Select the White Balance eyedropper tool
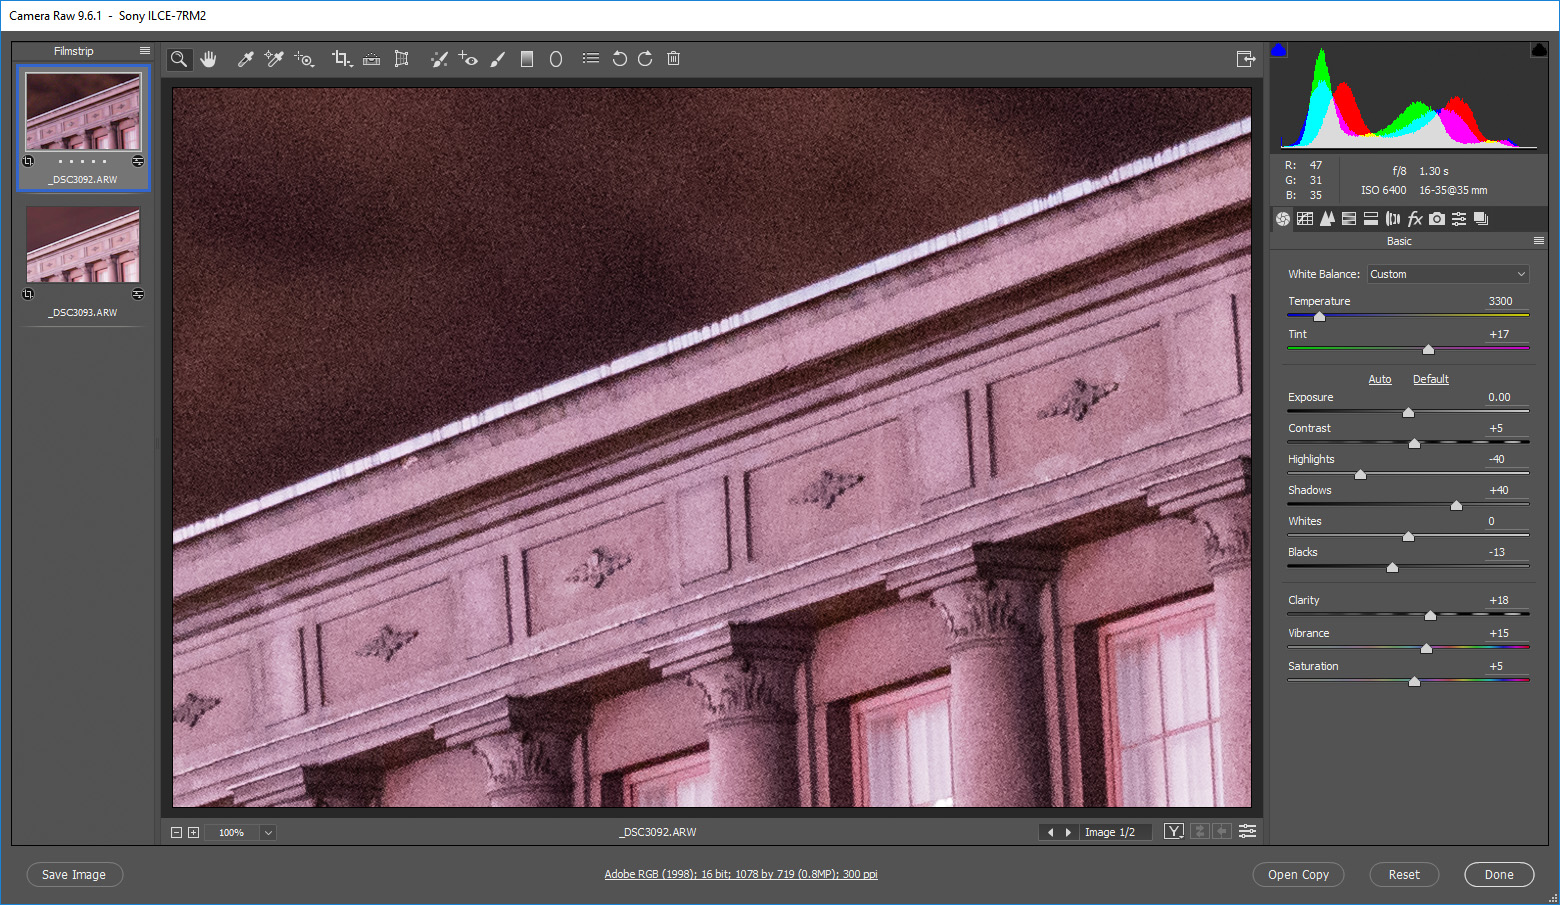 (x=245, y=59)
